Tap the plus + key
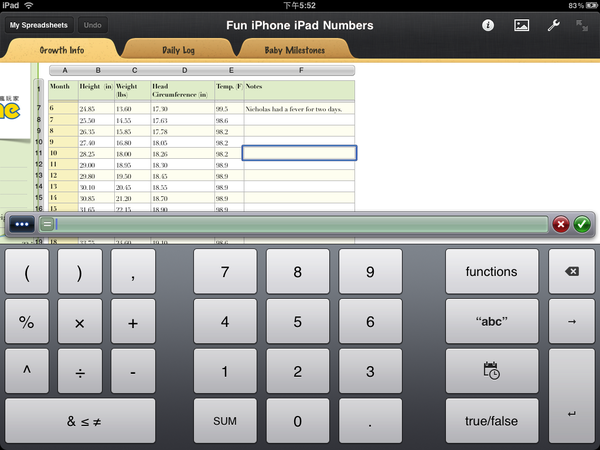This screenshot has width=600, height=450. tap(133, 321)
